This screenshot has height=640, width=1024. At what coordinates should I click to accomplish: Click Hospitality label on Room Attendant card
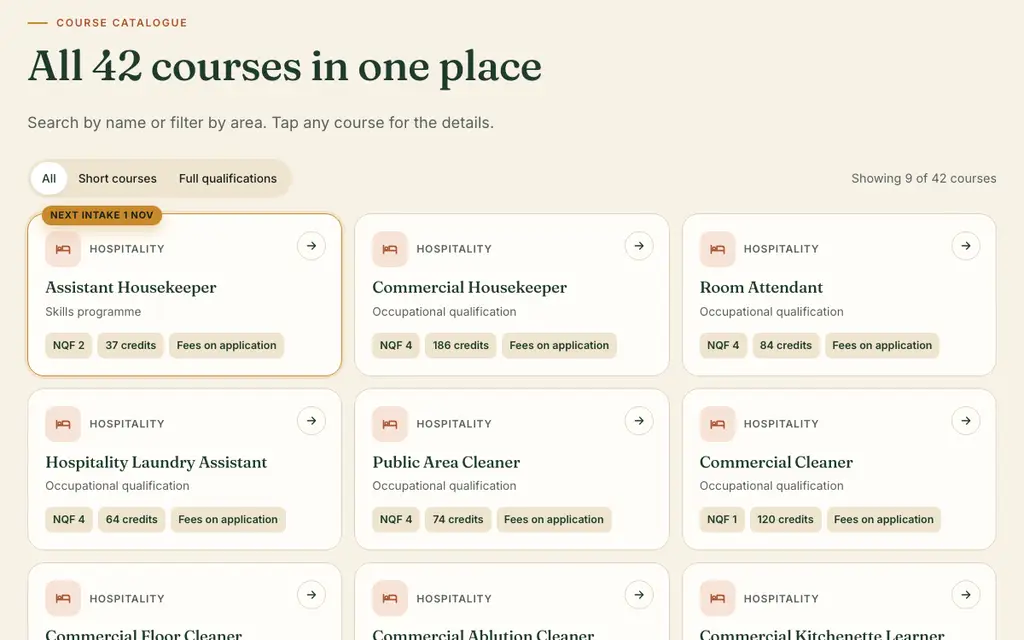pyautogui.click(x=781, y=249)
